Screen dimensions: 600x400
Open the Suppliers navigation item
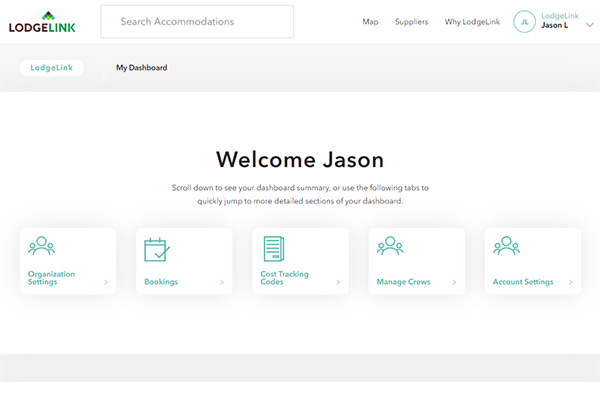(x=411, y=22)
